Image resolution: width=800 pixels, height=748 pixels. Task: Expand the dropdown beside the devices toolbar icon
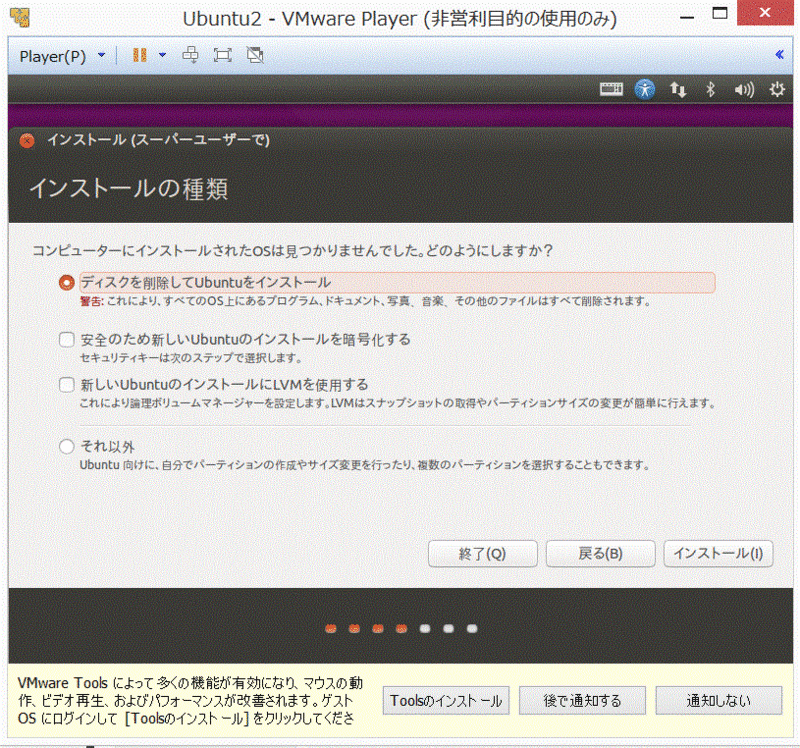pos(160,55)
